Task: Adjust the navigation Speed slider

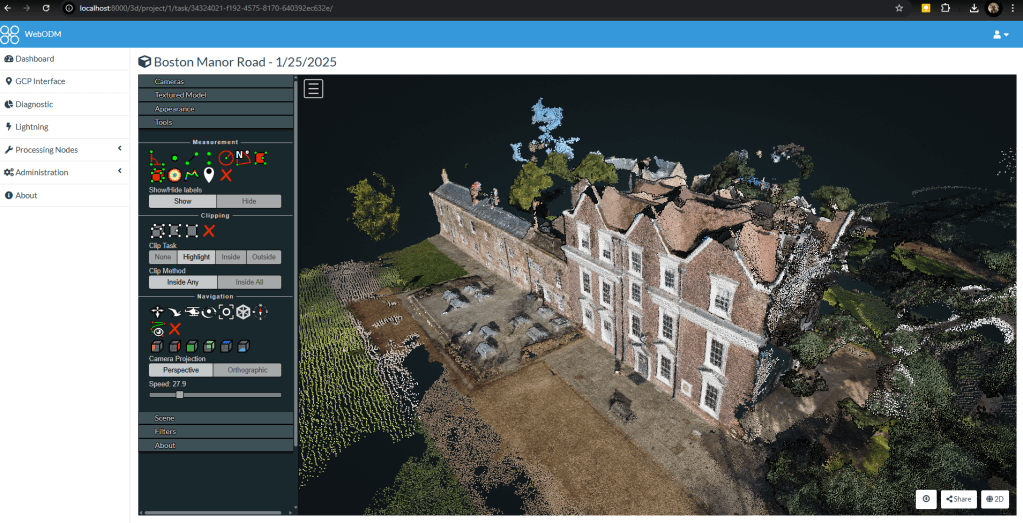Action: click(180, 395)
